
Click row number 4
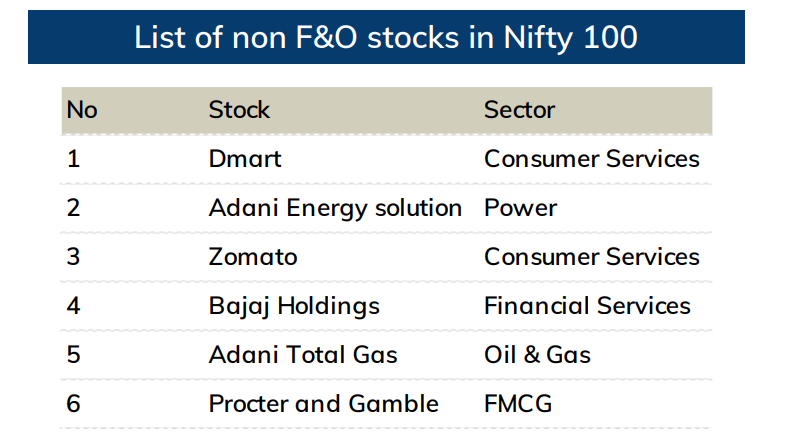pyautogui.click(x=73, y=305)
